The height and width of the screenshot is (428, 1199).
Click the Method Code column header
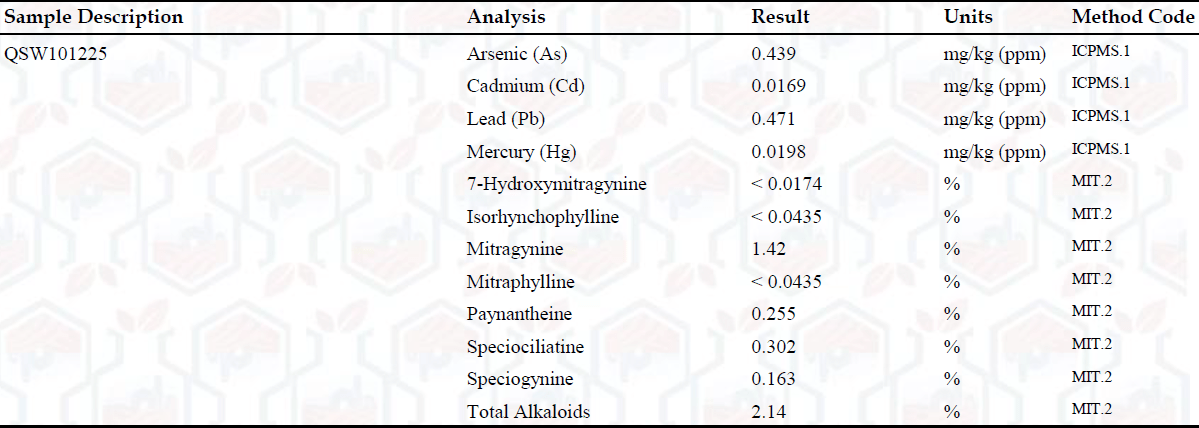tap(1133, 17)
